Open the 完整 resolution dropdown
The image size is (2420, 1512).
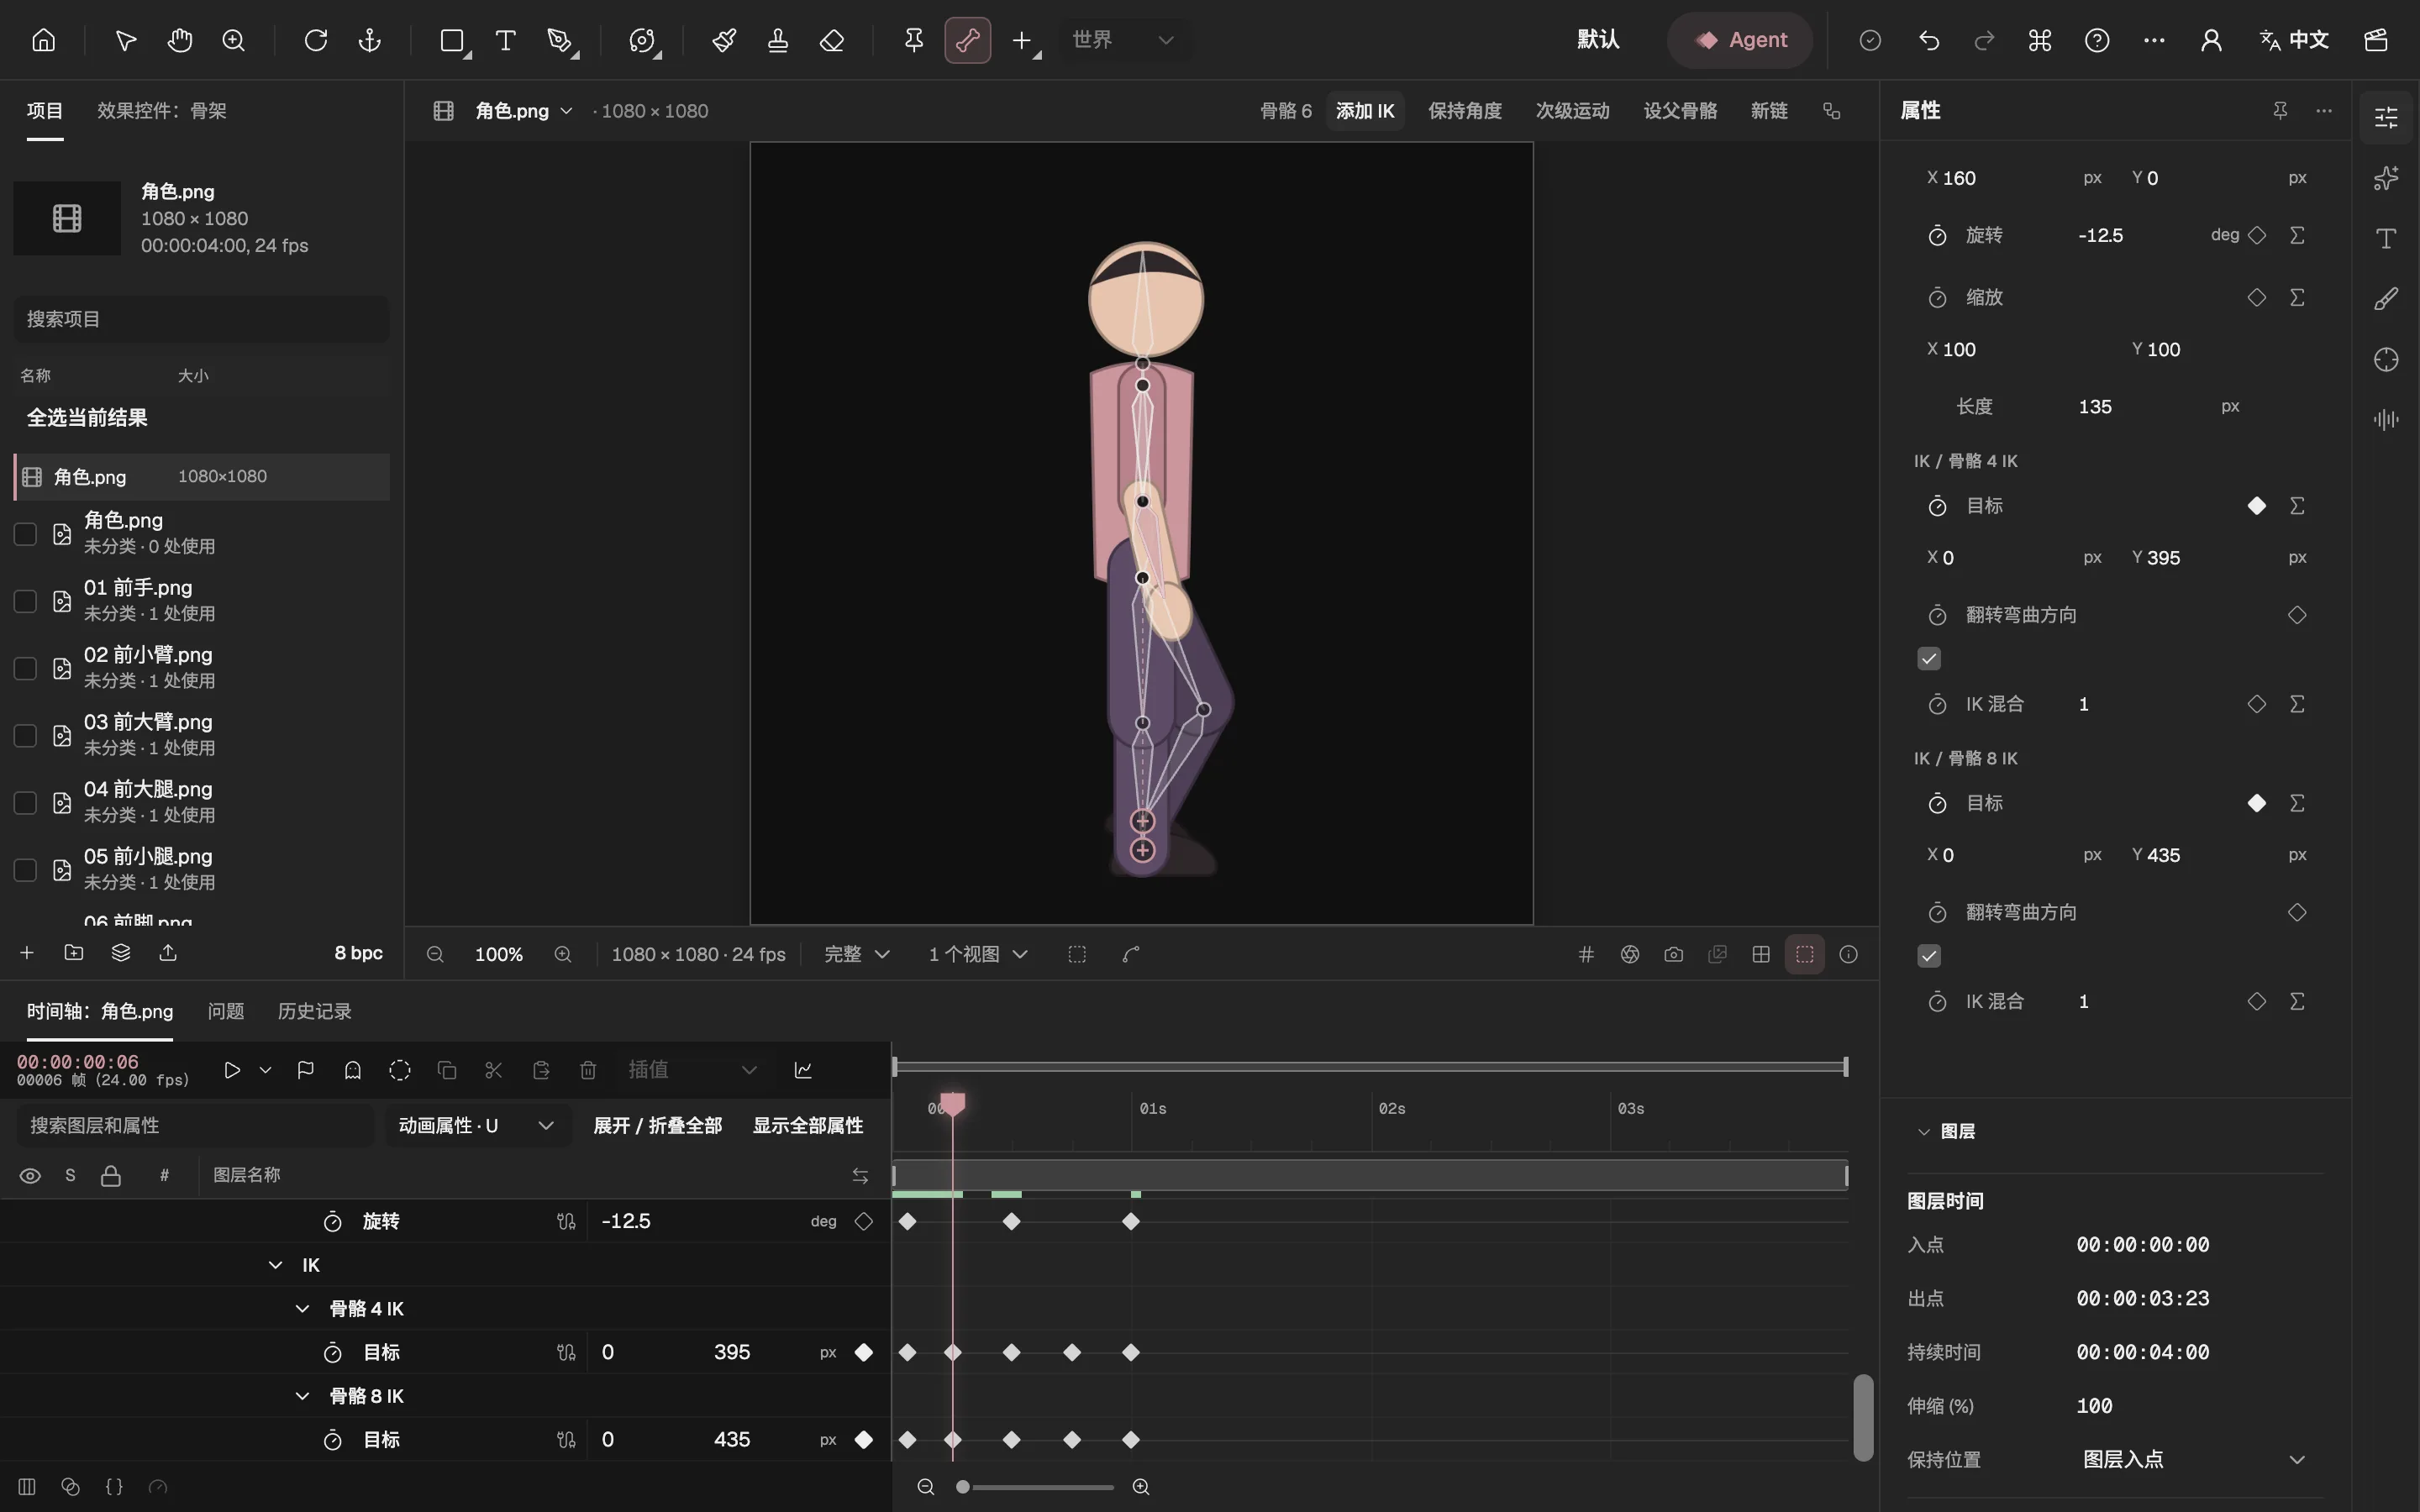point(856,954)
